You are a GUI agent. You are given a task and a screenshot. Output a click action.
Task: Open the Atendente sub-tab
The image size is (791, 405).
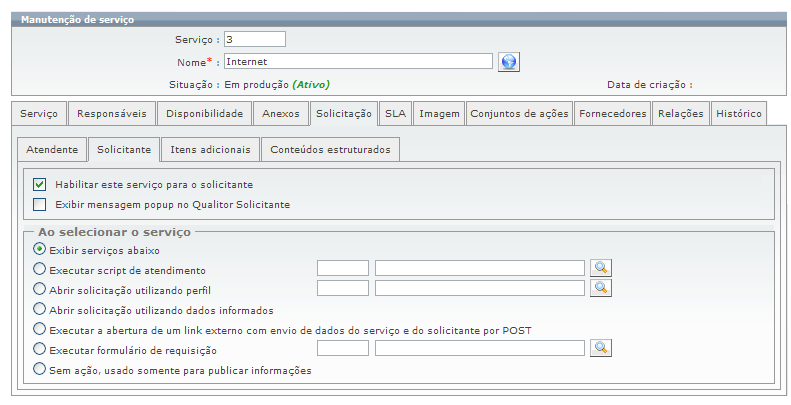coord(52,150)
